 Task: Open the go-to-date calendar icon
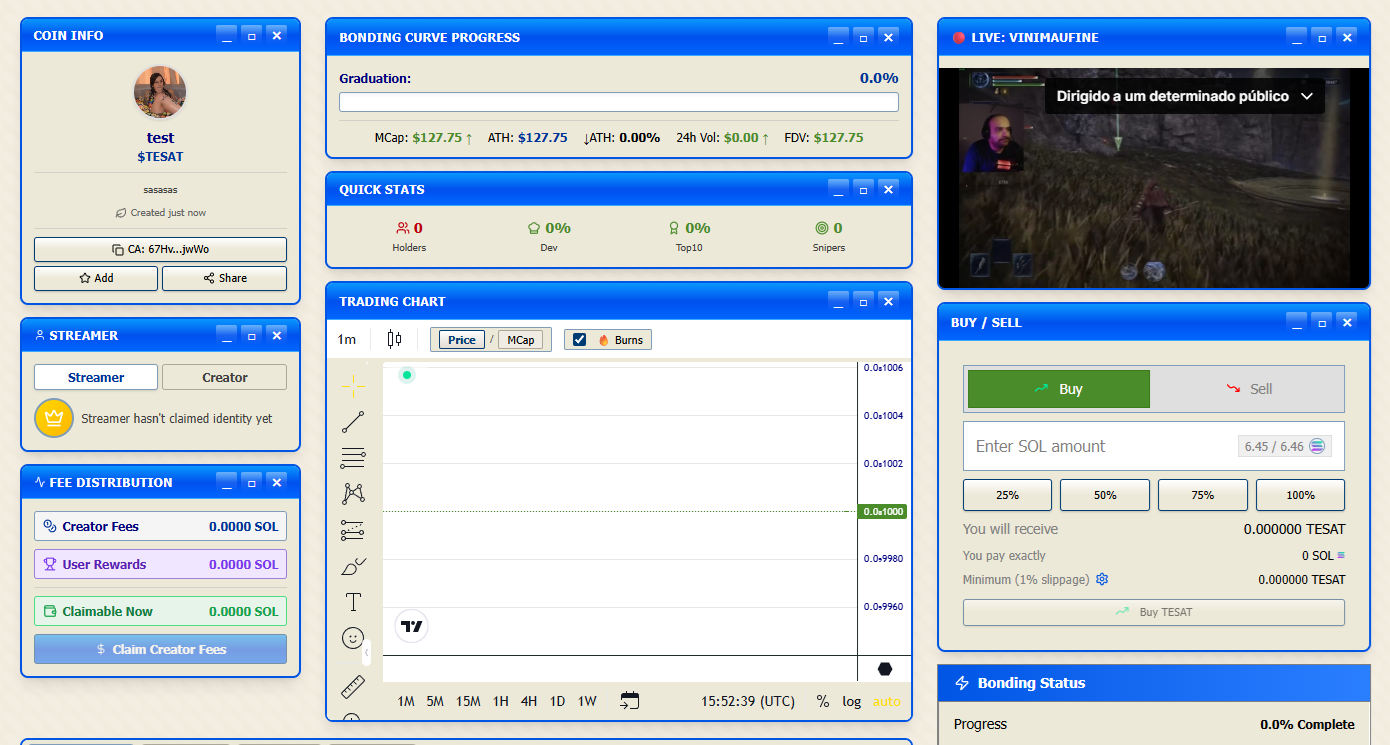coord(630,701)
